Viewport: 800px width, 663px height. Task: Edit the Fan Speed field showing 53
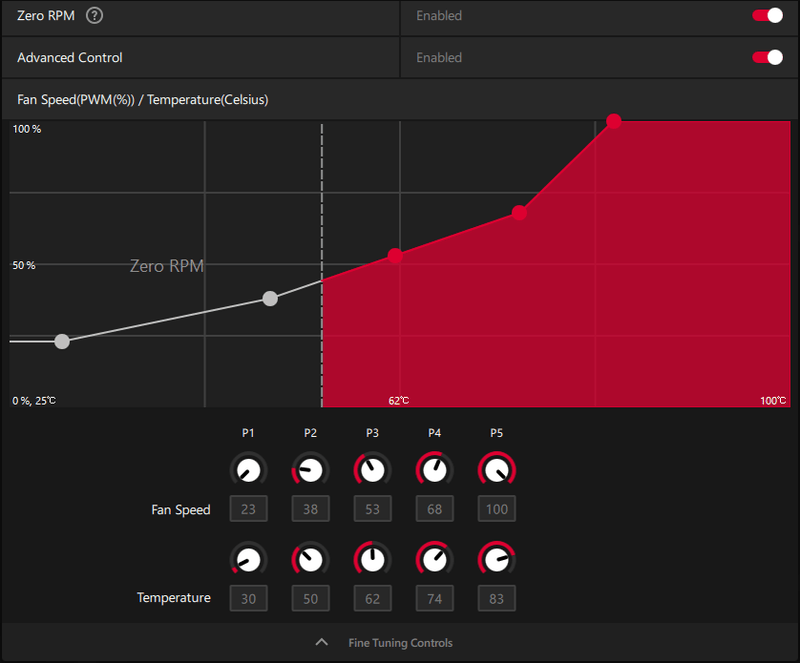tap(372, 509)
